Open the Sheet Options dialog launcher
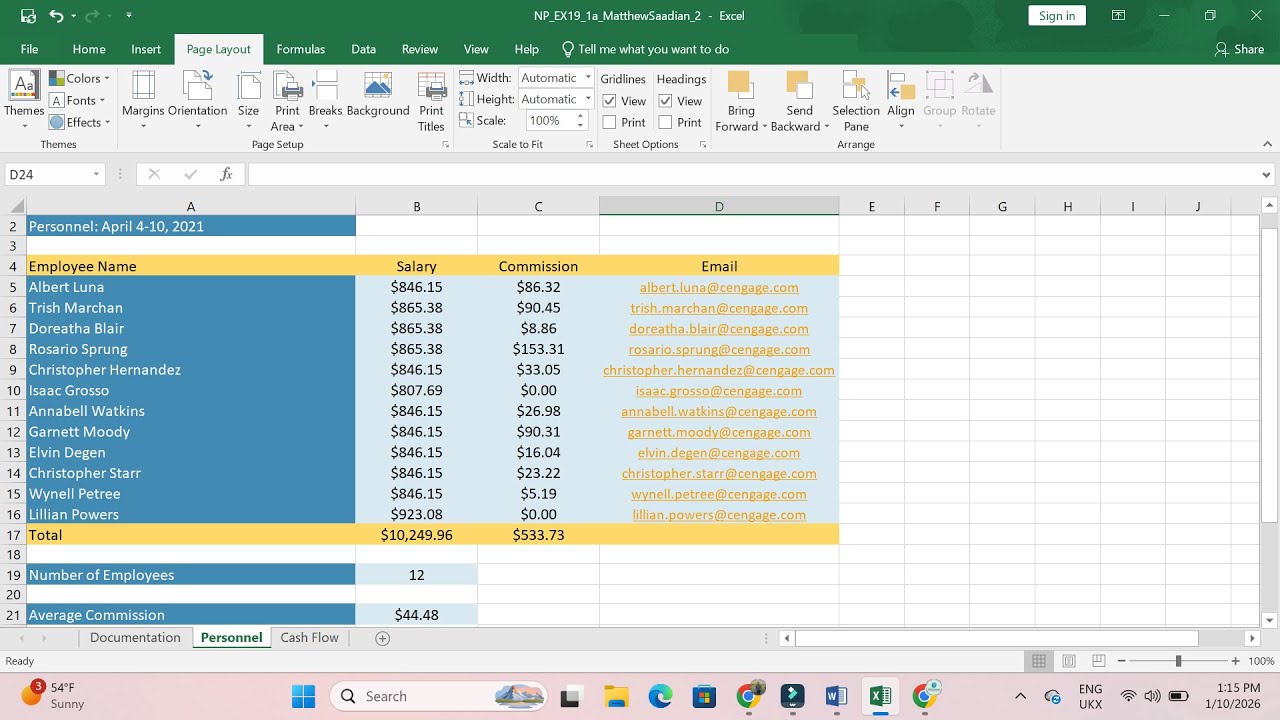Screen dimensions: 1280x720 703,145
